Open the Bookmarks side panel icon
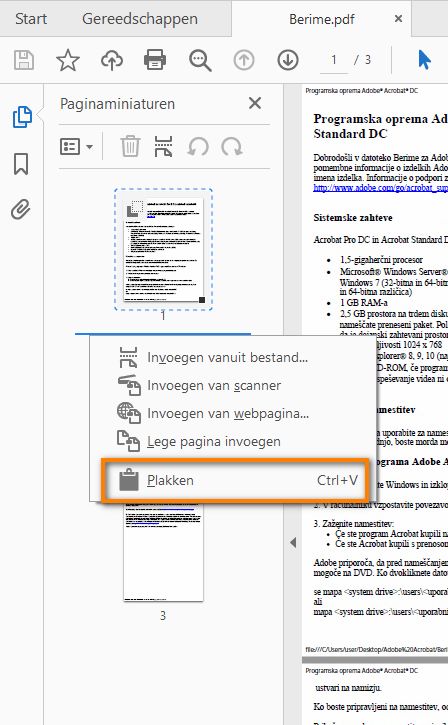Screen dimensions: 448x725 [x=21, y=164]
